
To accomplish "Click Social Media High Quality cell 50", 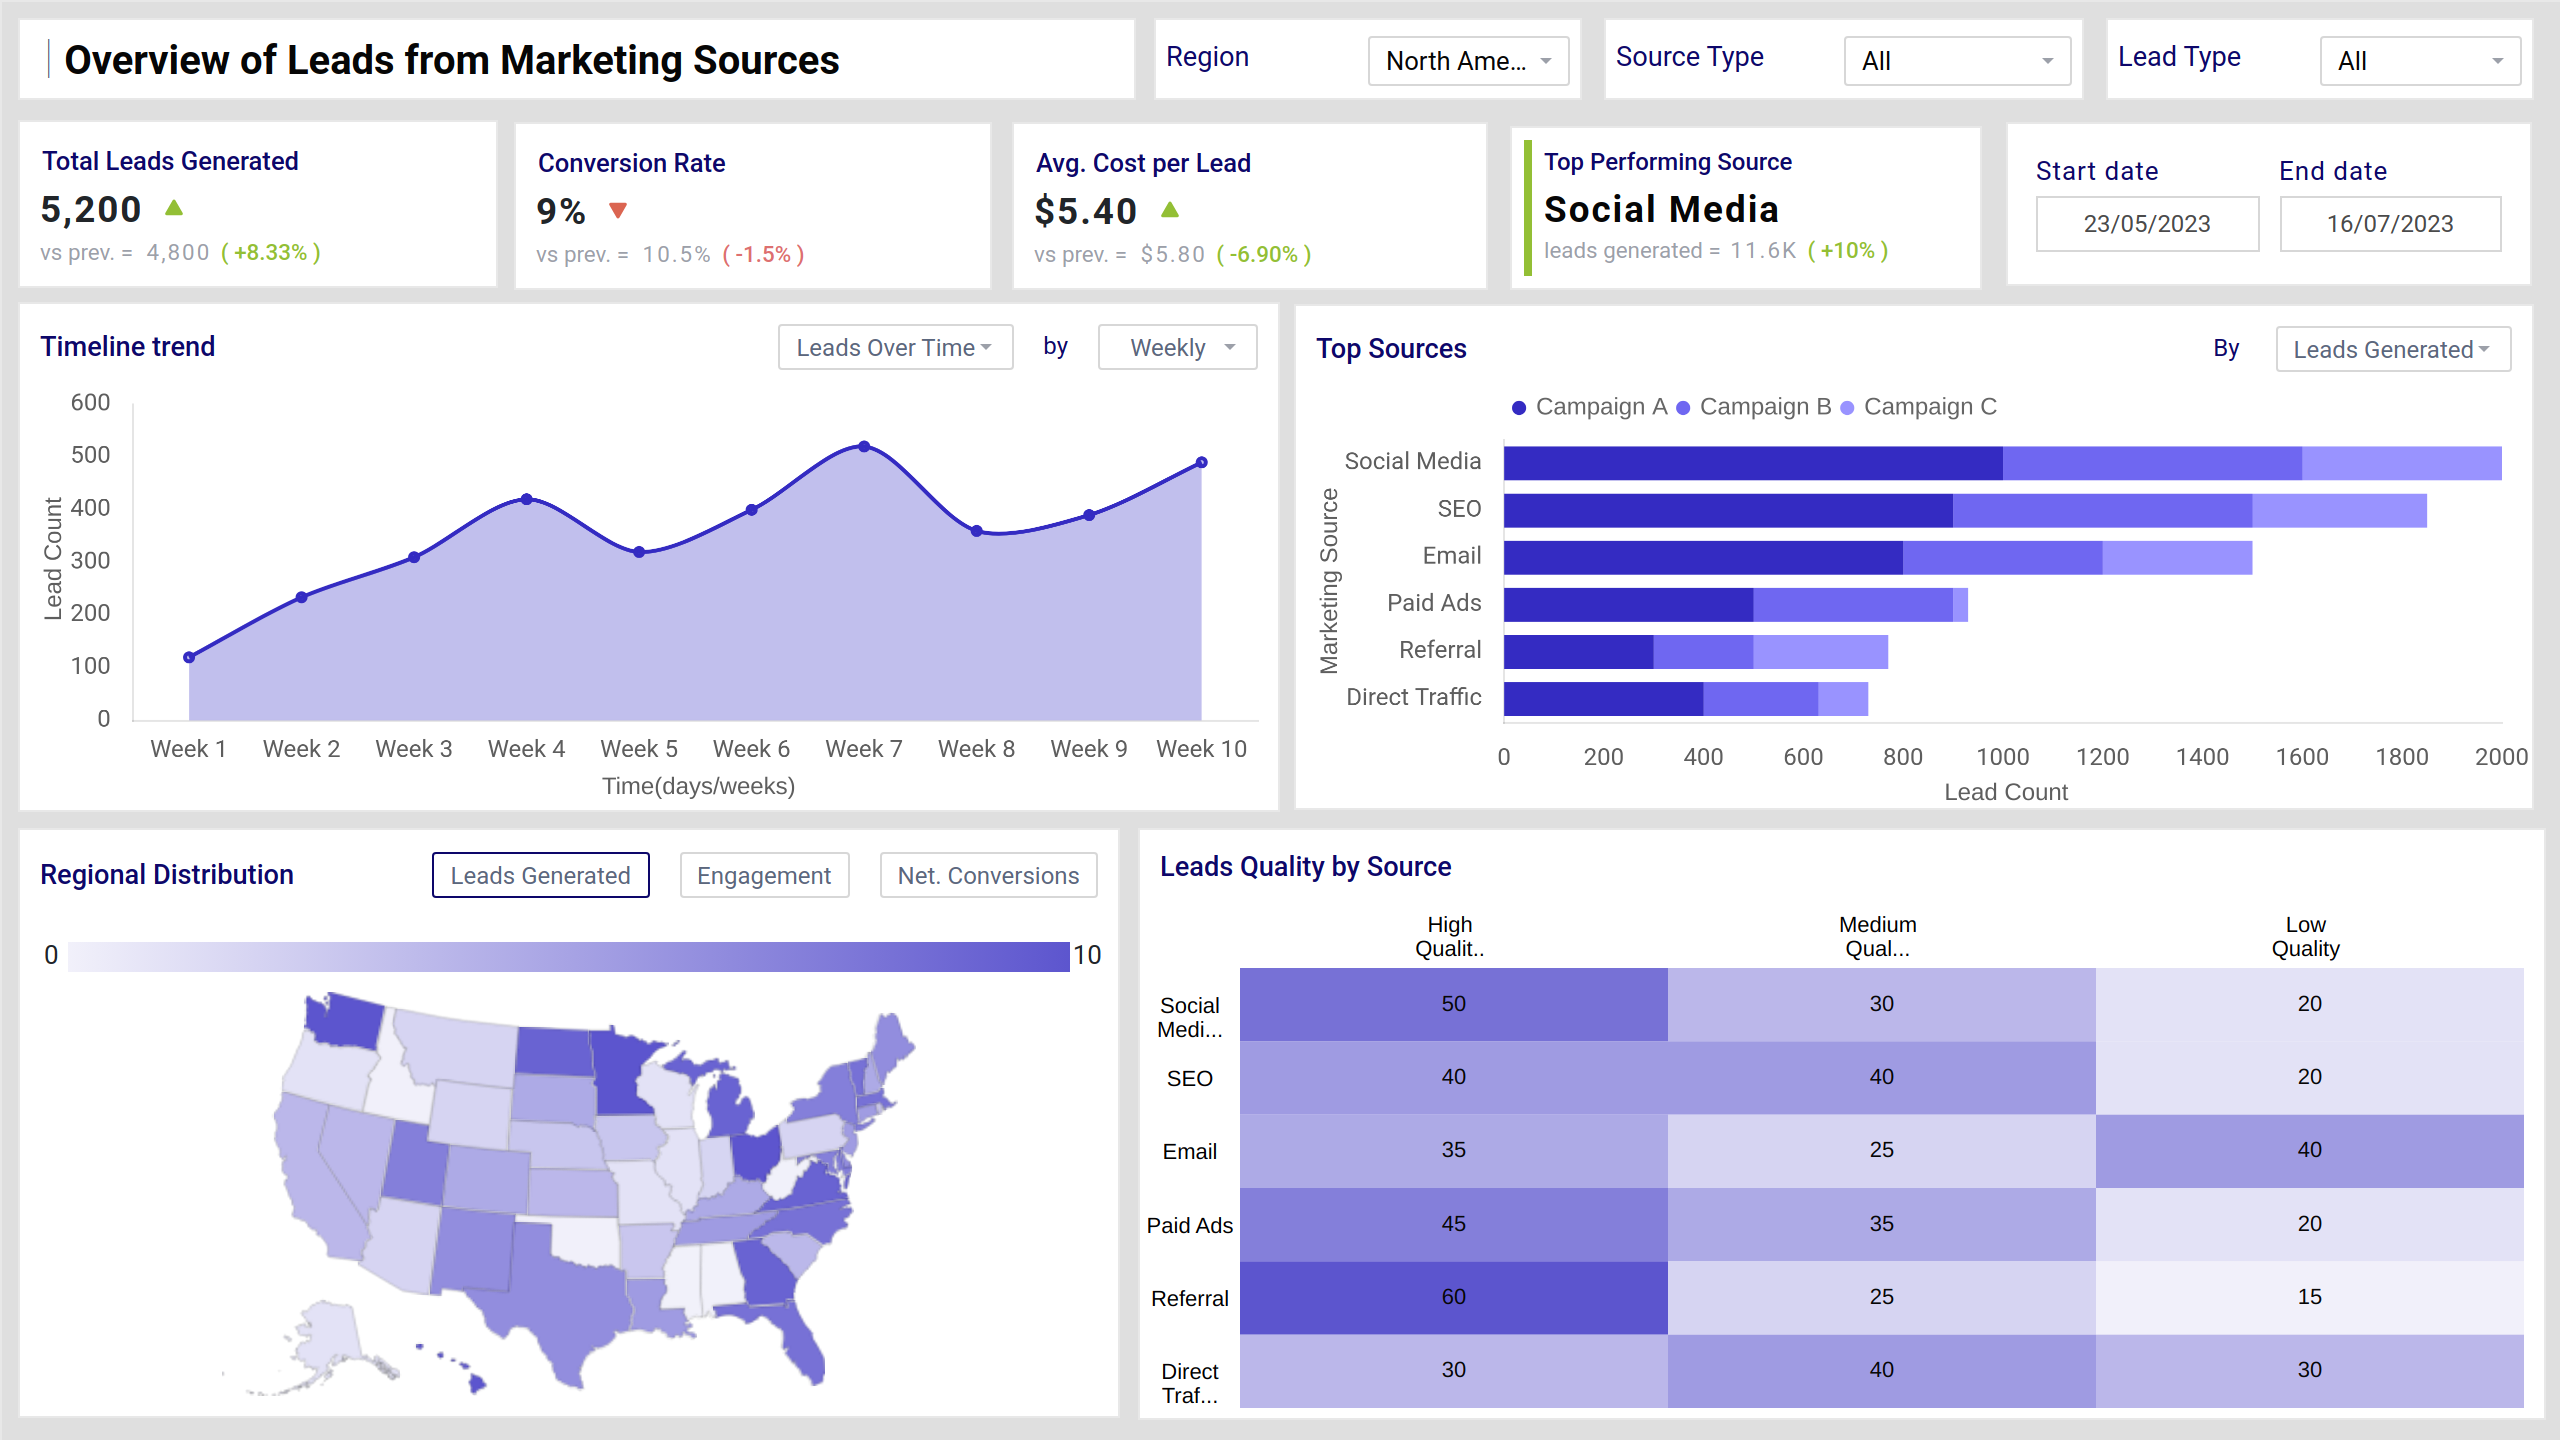I will 1453,1004.
